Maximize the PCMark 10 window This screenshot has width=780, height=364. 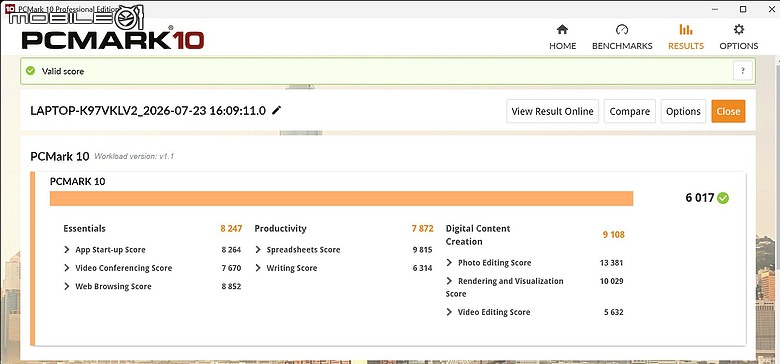click(x=743, y=9)
